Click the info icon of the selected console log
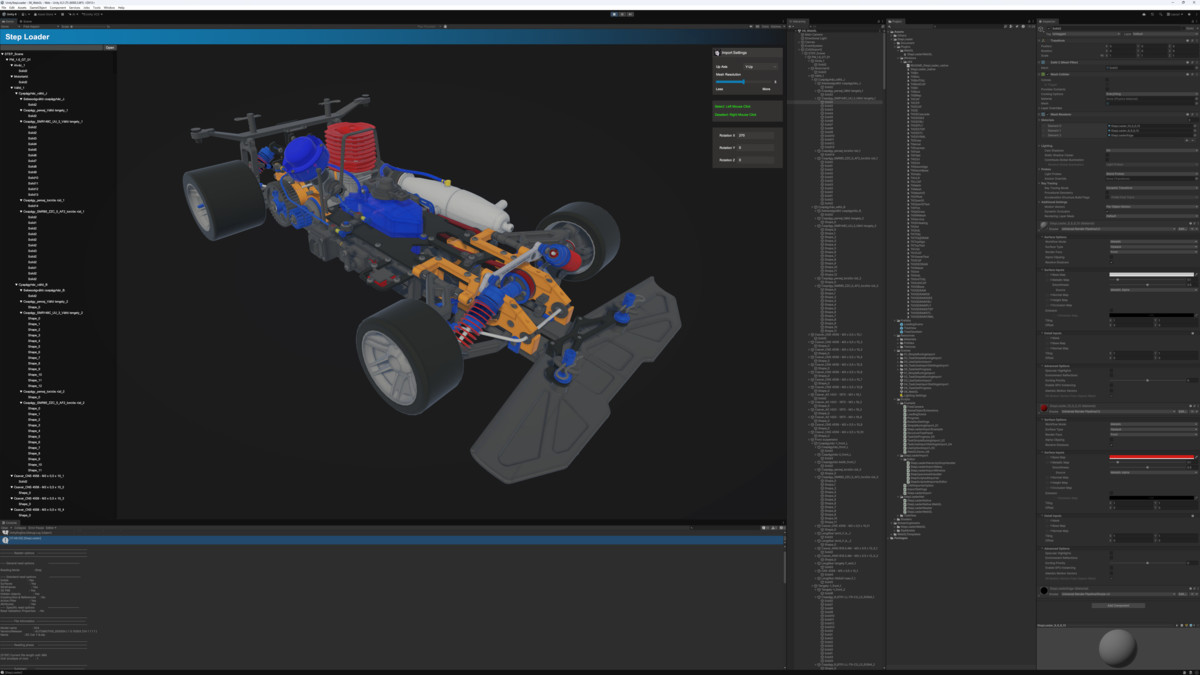Viewport: 1200px width, 675px height. pyautogui.click(x=6, y=540)
